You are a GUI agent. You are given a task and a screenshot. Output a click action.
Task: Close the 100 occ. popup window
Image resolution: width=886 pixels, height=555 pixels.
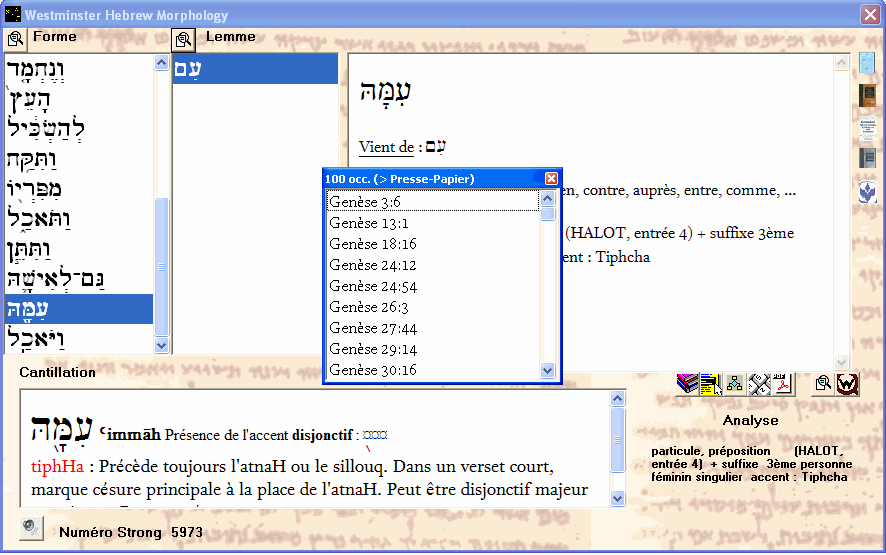point(551,179)
